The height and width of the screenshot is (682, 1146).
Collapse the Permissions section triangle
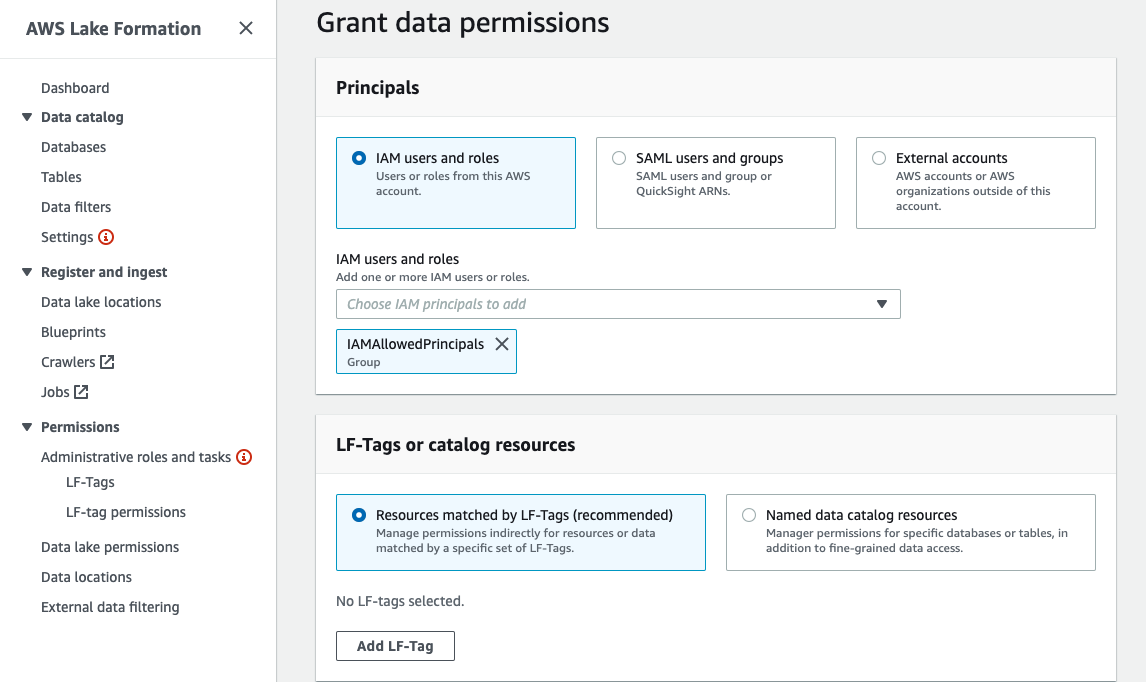[27, 427]
